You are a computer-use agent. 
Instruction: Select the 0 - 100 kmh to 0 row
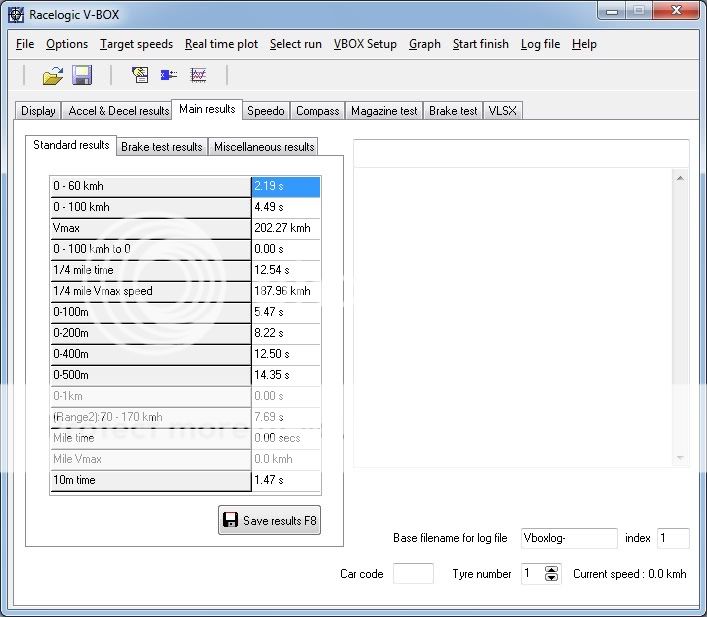150,249
